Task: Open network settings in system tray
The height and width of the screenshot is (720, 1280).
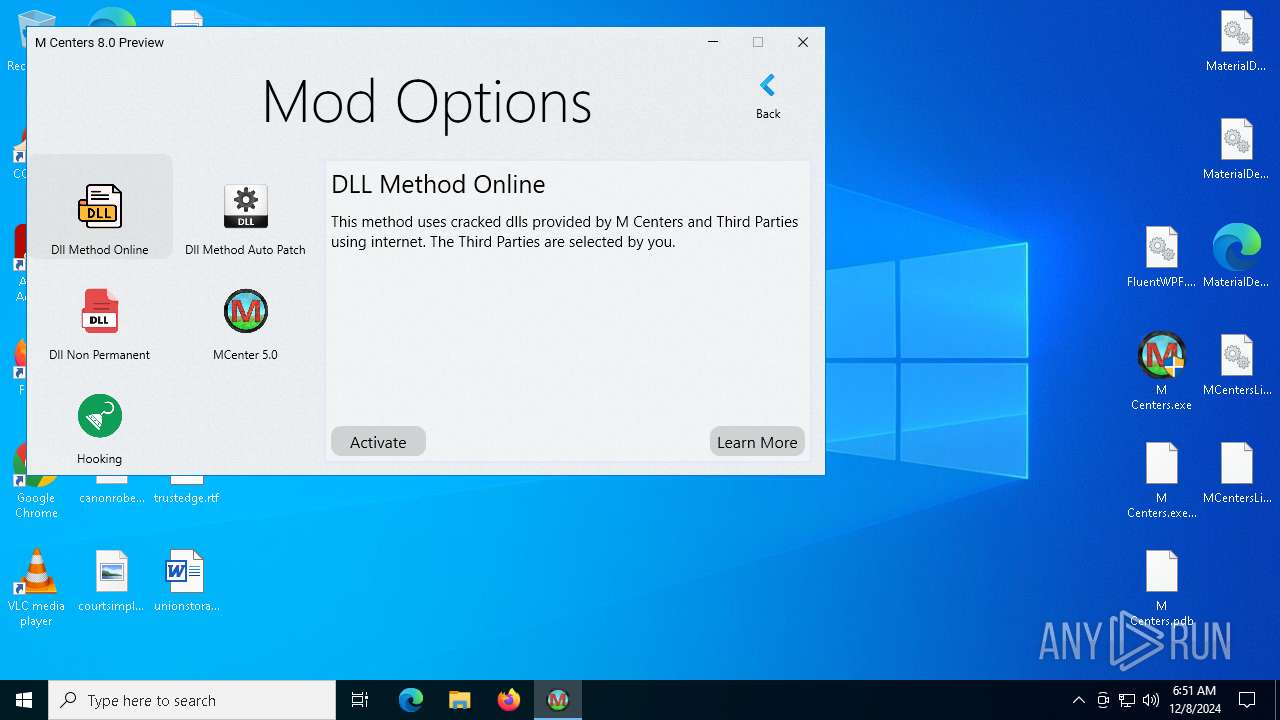Action: 1127,700
